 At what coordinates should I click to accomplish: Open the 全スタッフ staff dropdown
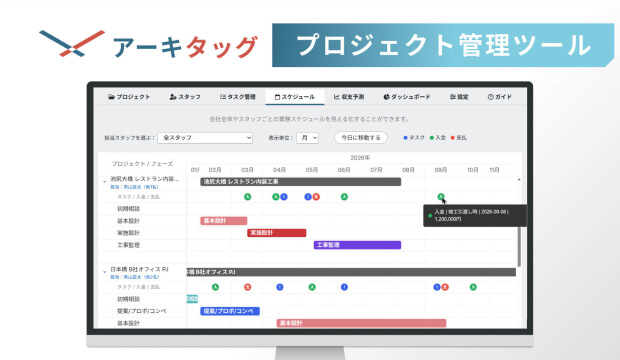pos(205,138)
